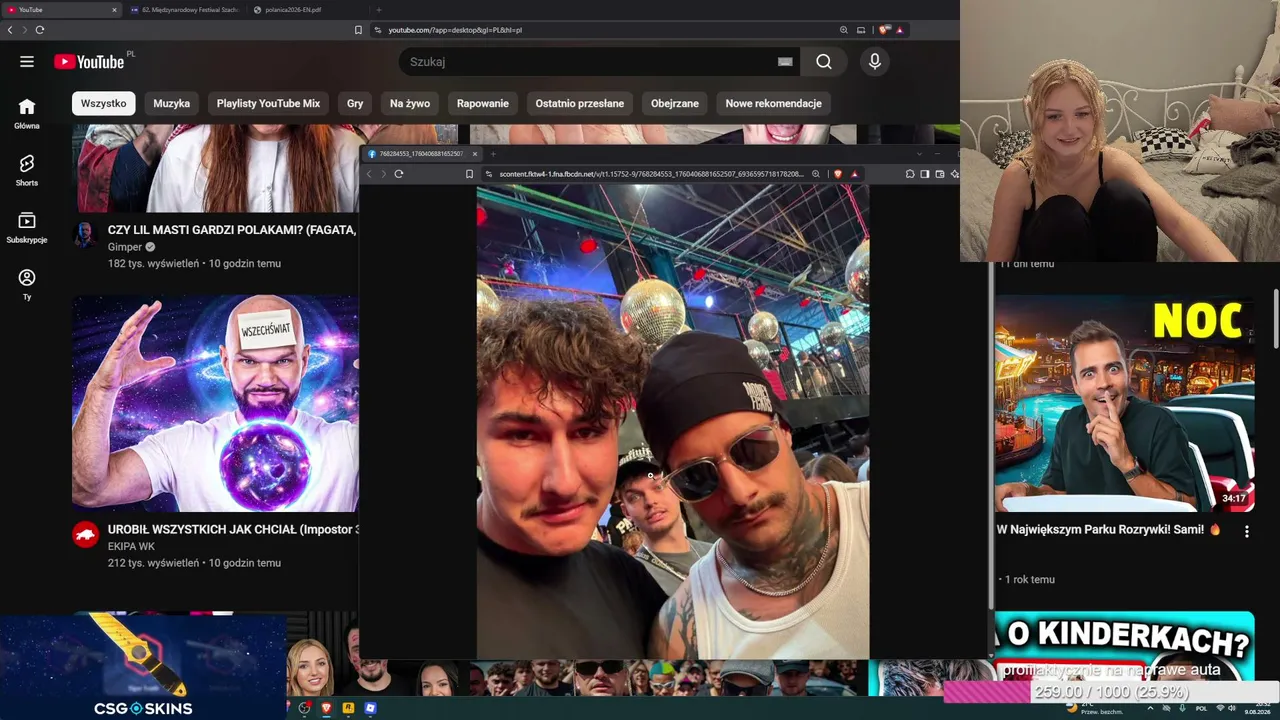Image resolution: width=1280 pixels, height=720 pixels.
Task: Open the tab search chevron in fbcdn window
Action: click(919, 154)
